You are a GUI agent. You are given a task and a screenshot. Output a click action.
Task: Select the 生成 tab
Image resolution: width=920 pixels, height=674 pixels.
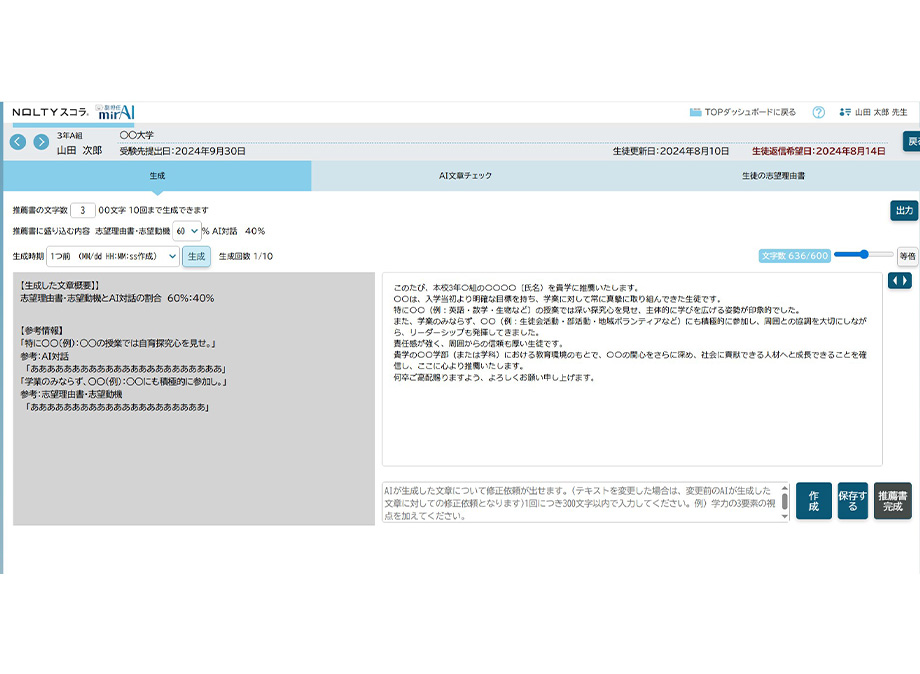(x=157, y=176)
